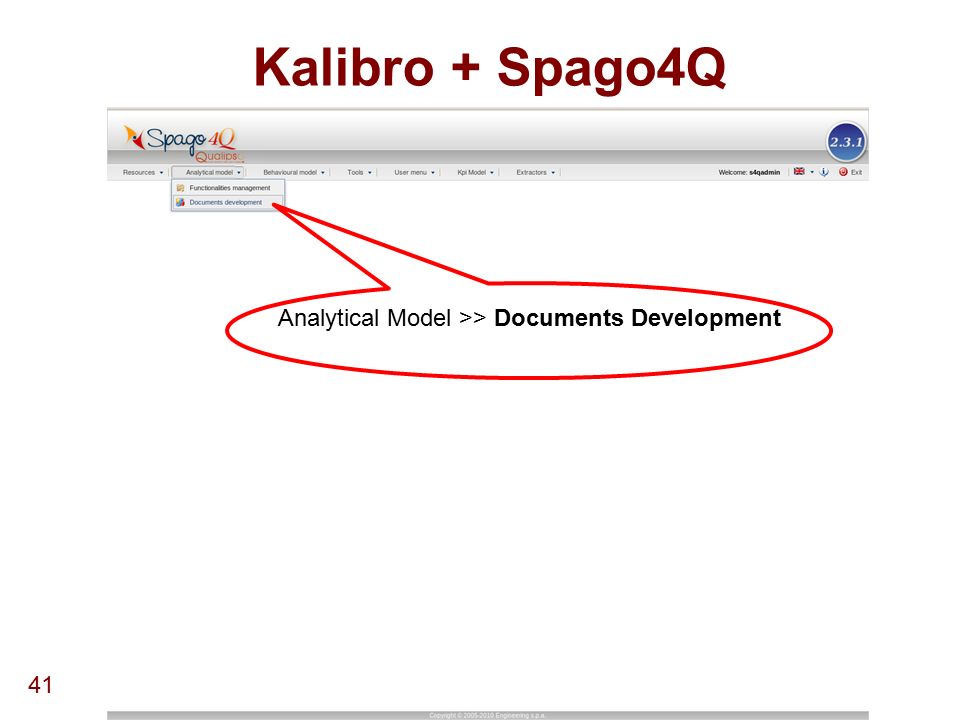
Task: Expand the language selector arrow
Action: click(812, 172)
